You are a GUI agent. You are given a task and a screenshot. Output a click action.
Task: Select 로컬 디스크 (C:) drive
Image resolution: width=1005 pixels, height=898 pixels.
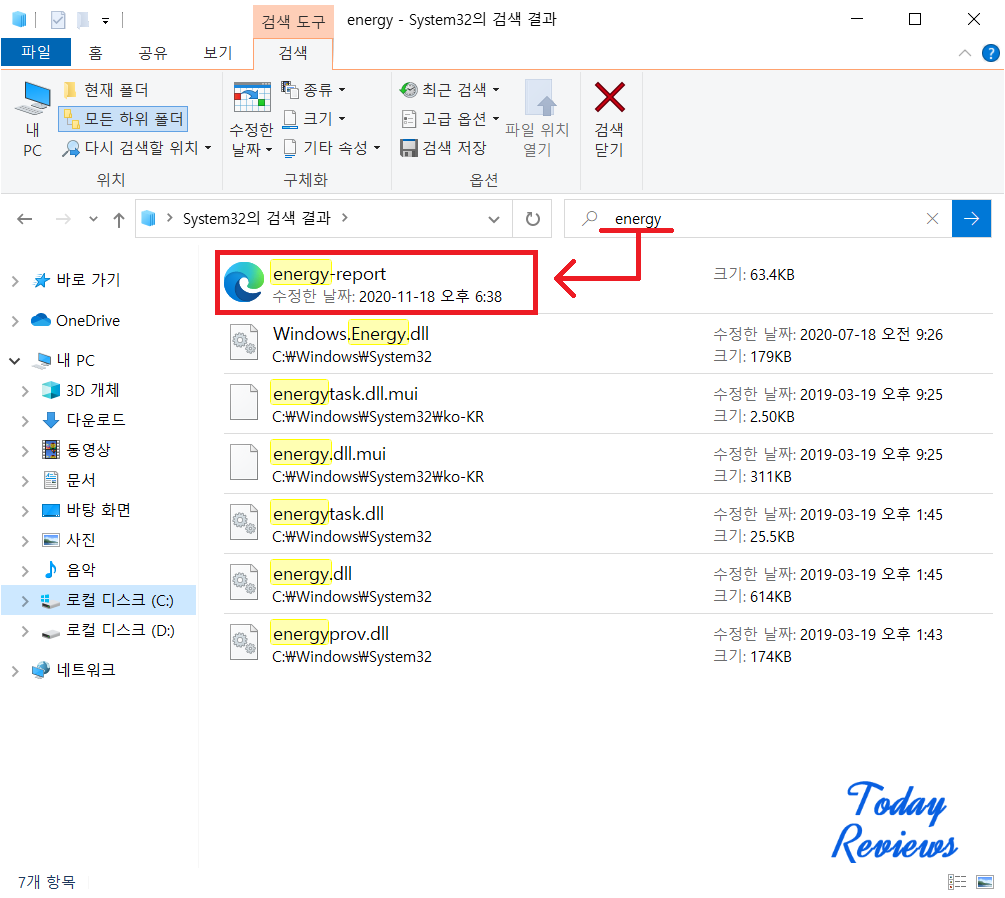tap(119, 600)
